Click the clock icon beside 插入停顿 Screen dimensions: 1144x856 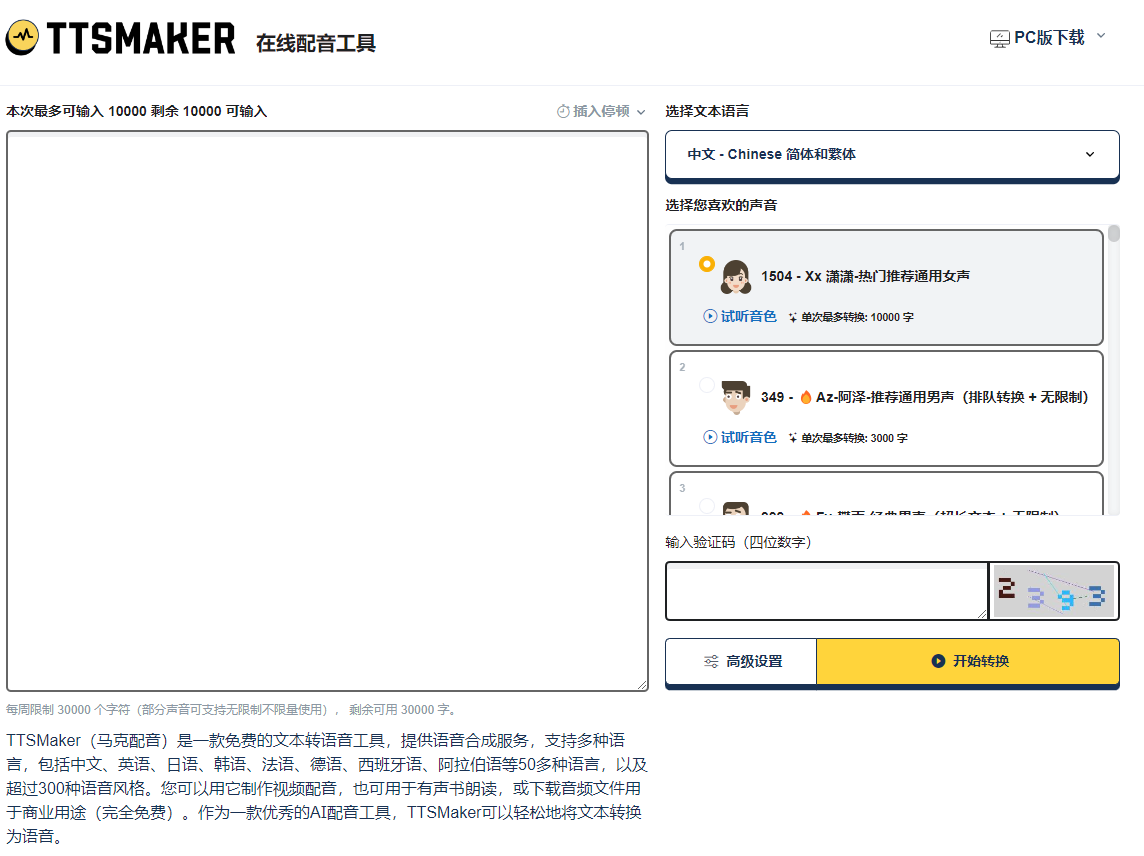coord(563,111)
